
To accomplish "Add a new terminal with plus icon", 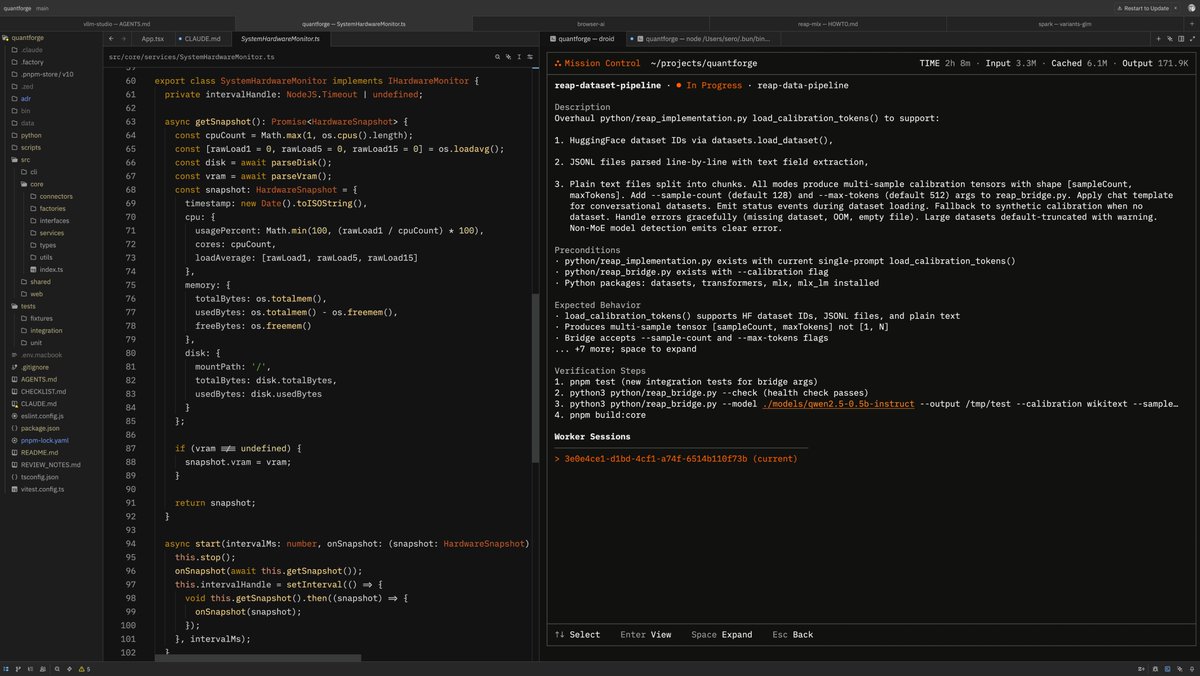I will click(x=1158, y=39).
